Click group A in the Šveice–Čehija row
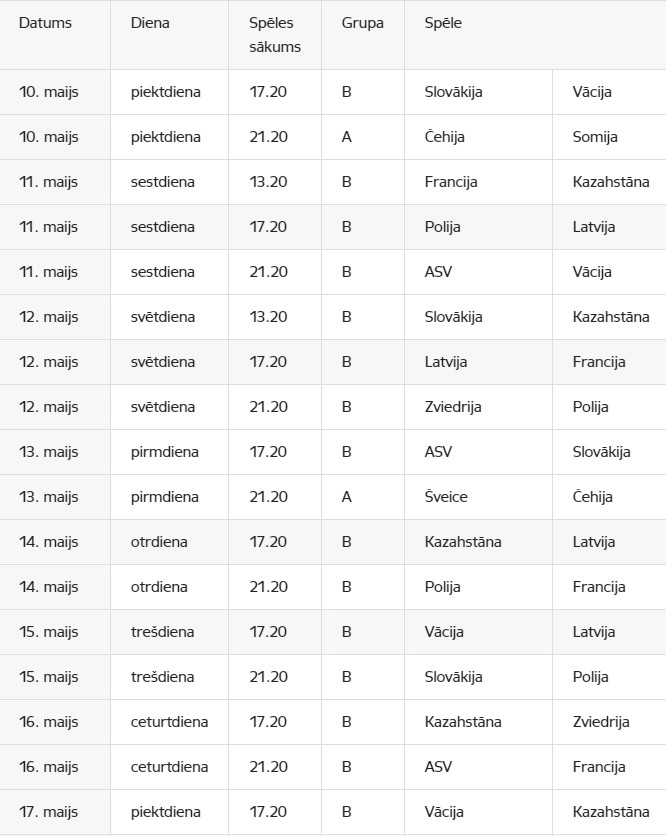This screenshot has width=666, height=836. [x=347, y=497]
